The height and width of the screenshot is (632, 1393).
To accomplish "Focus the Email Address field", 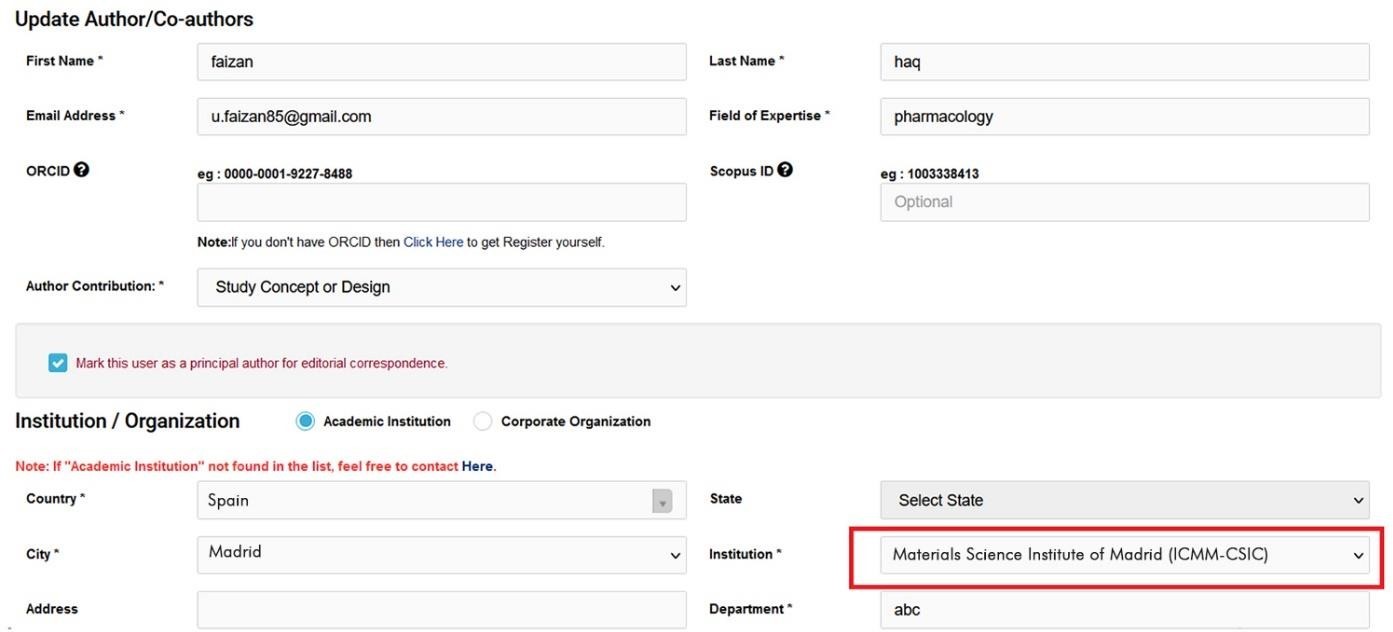I will pos(441,116).
